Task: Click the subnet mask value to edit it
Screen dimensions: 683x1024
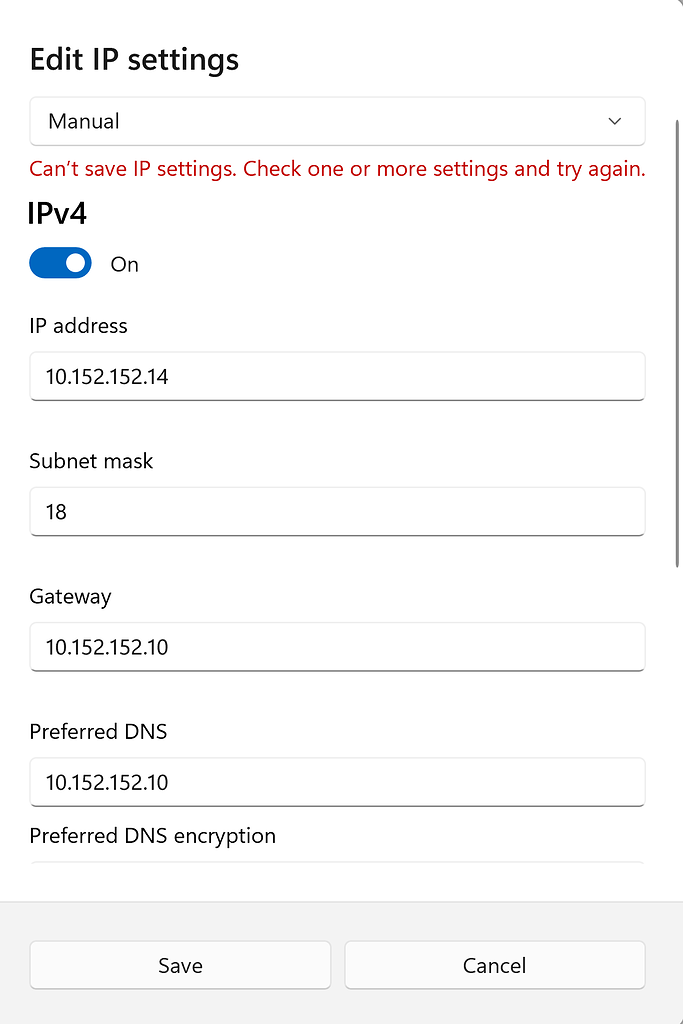Action: click(x=57, y=512)
